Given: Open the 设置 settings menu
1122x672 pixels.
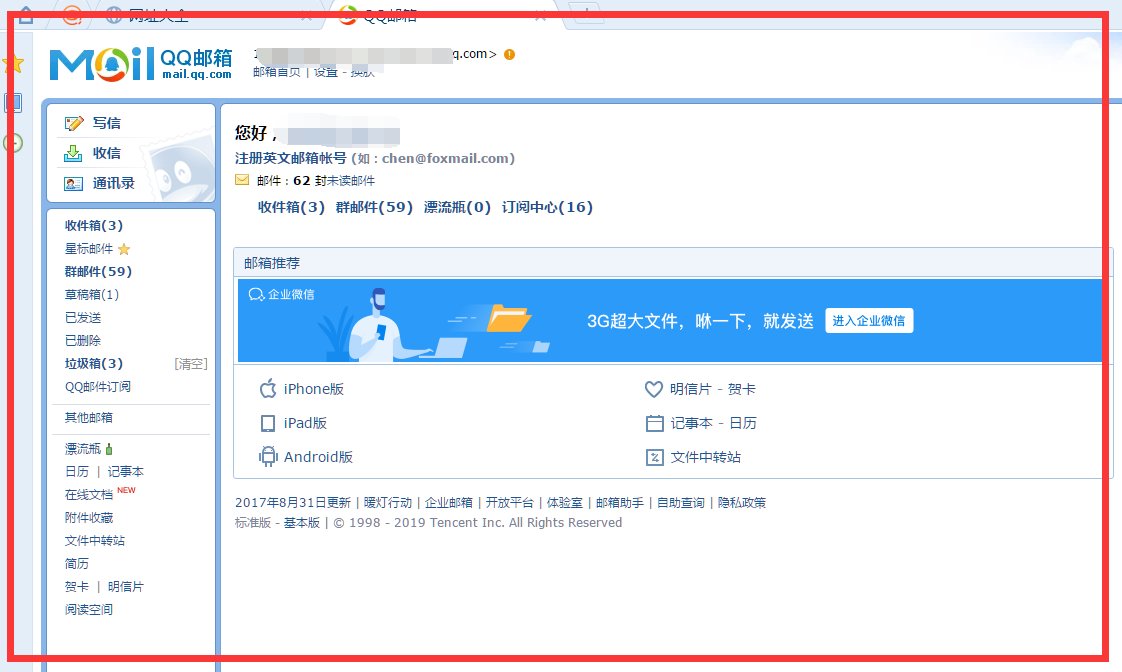Looking at the screenshot, I should click(x=326, y=74).
